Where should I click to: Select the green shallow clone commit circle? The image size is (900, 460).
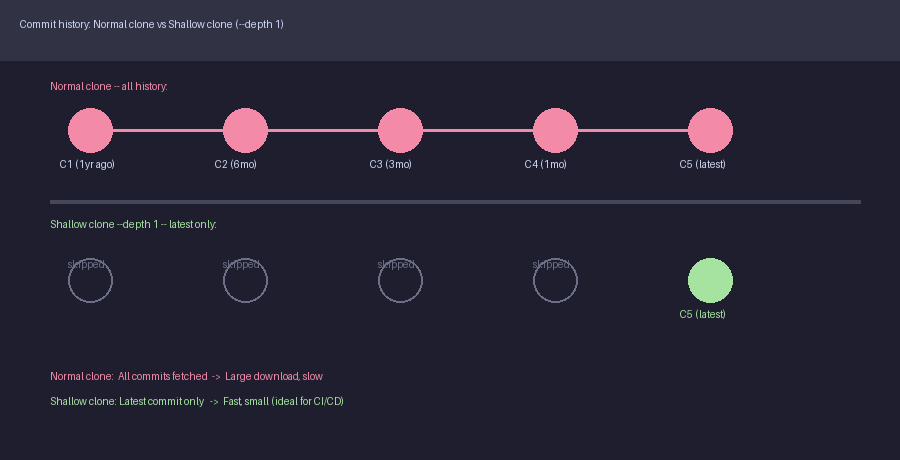710,280
